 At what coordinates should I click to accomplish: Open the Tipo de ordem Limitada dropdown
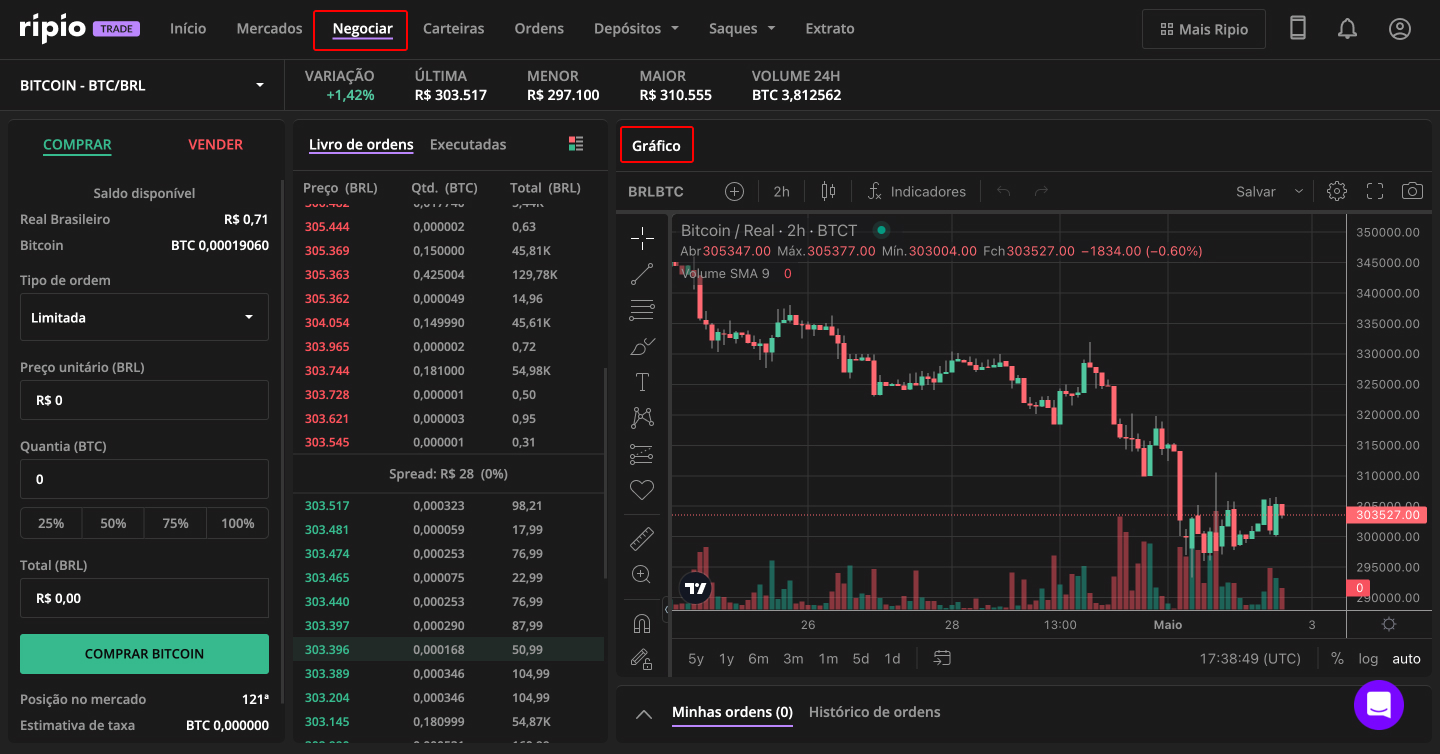coord(144,317)
